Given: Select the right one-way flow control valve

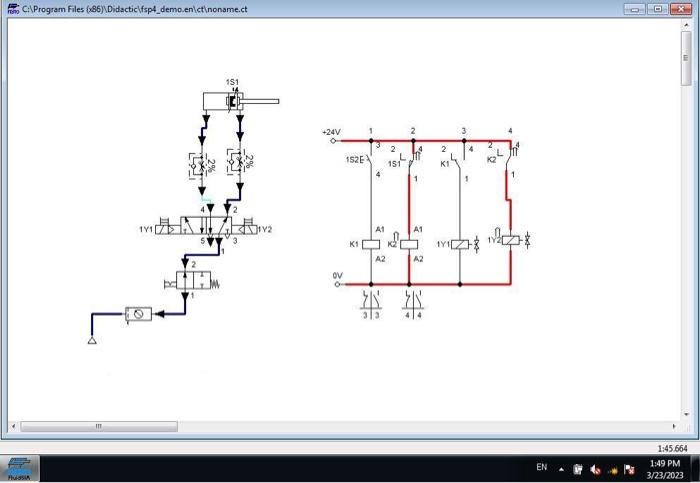Looking at the screenshot, I should click(x=237, y=162).
